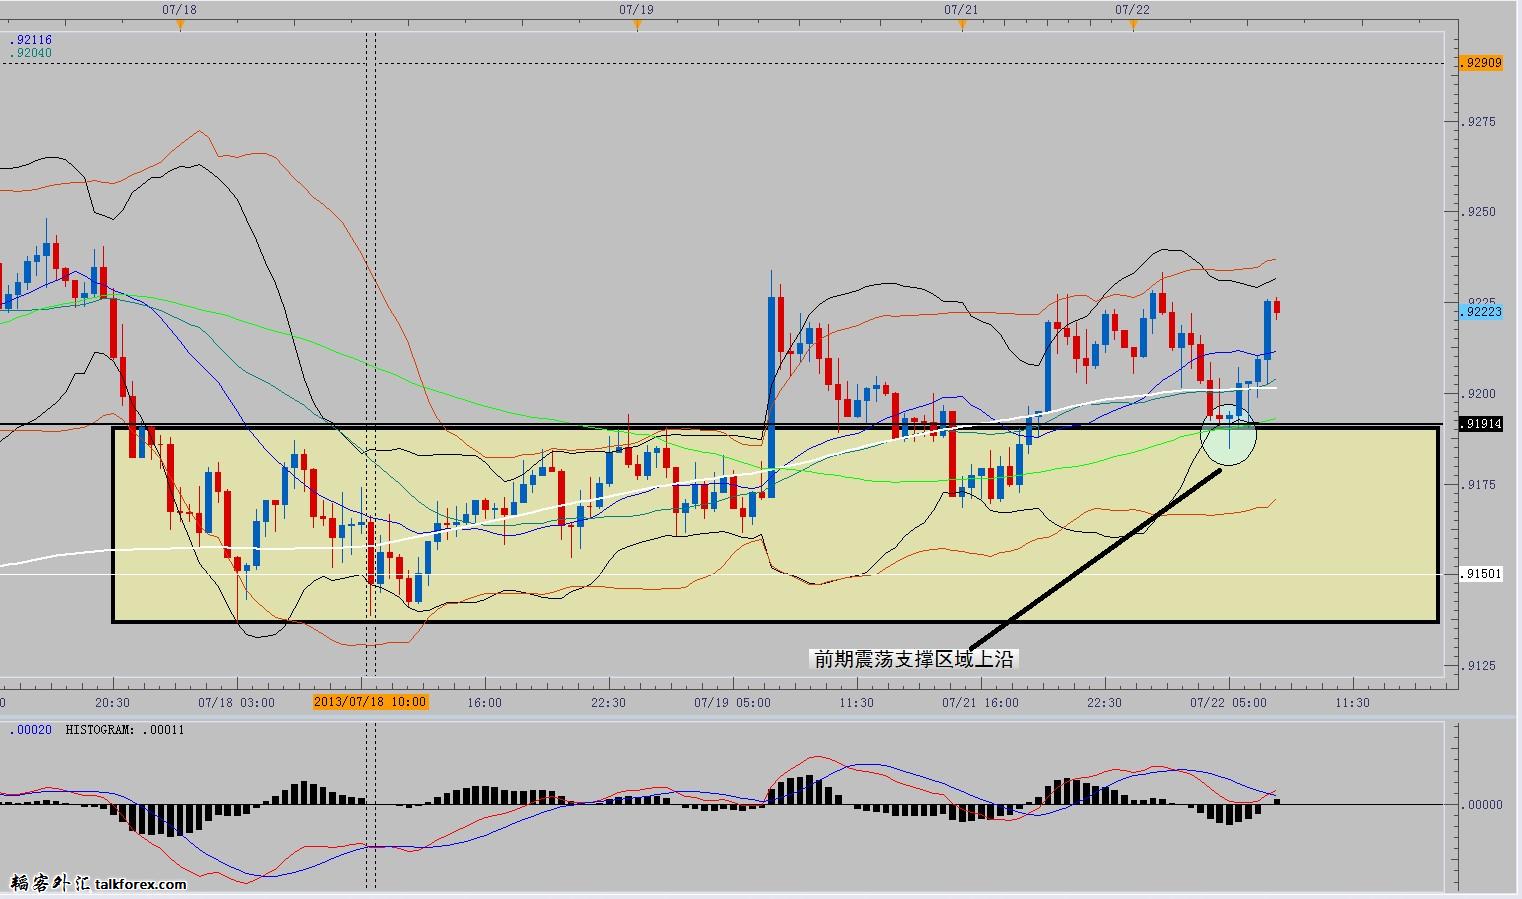Click the 07/19 date marker triangle
The image size is (1522, 899).
click(637, 26)
